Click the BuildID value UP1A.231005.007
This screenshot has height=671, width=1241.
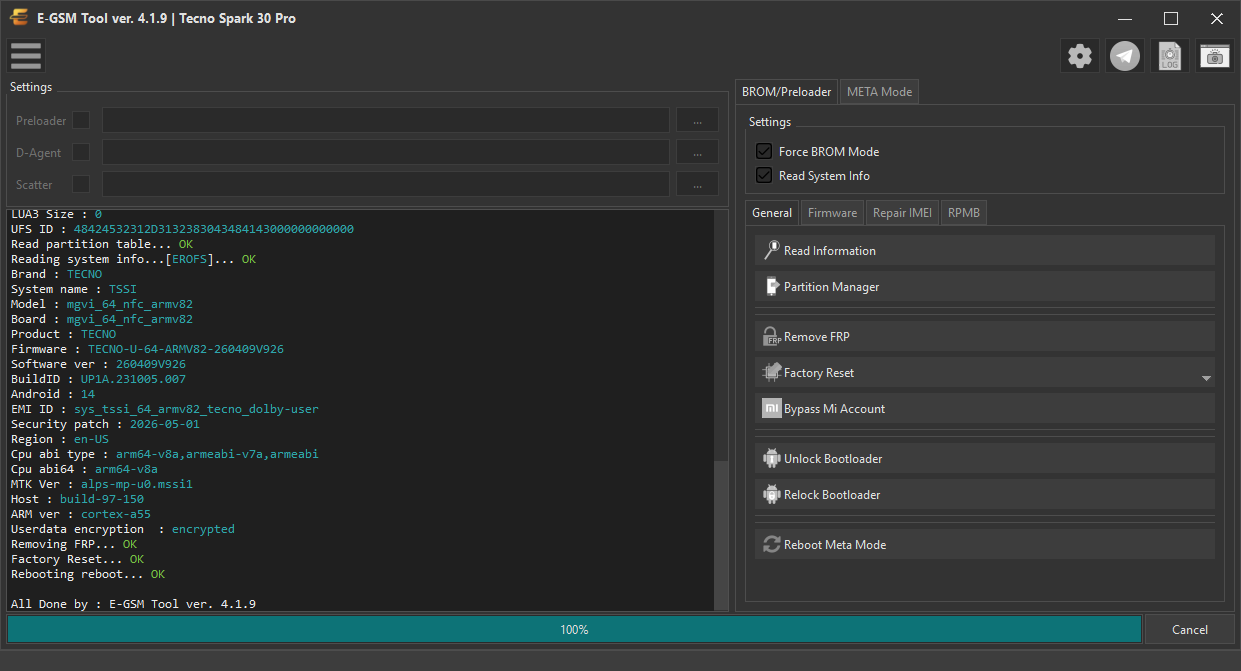click(133, 379)
